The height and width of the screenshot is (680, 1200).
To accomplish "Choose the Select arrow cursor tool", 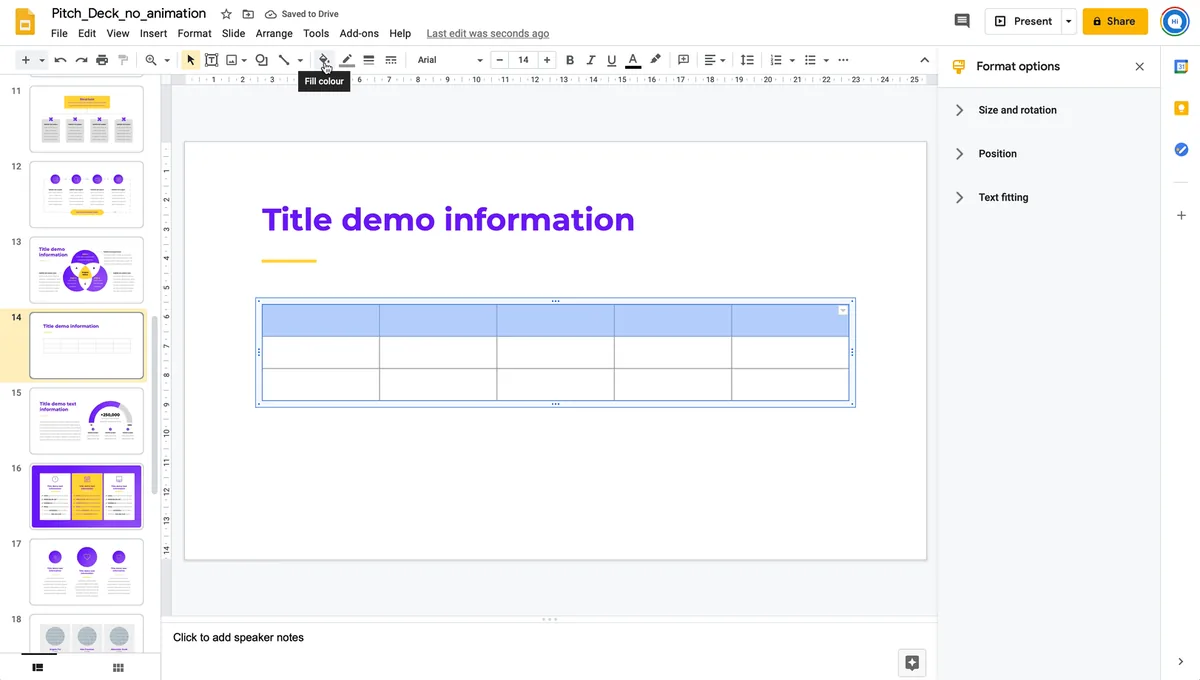I will pyautogui.click(x=191, y=60).
